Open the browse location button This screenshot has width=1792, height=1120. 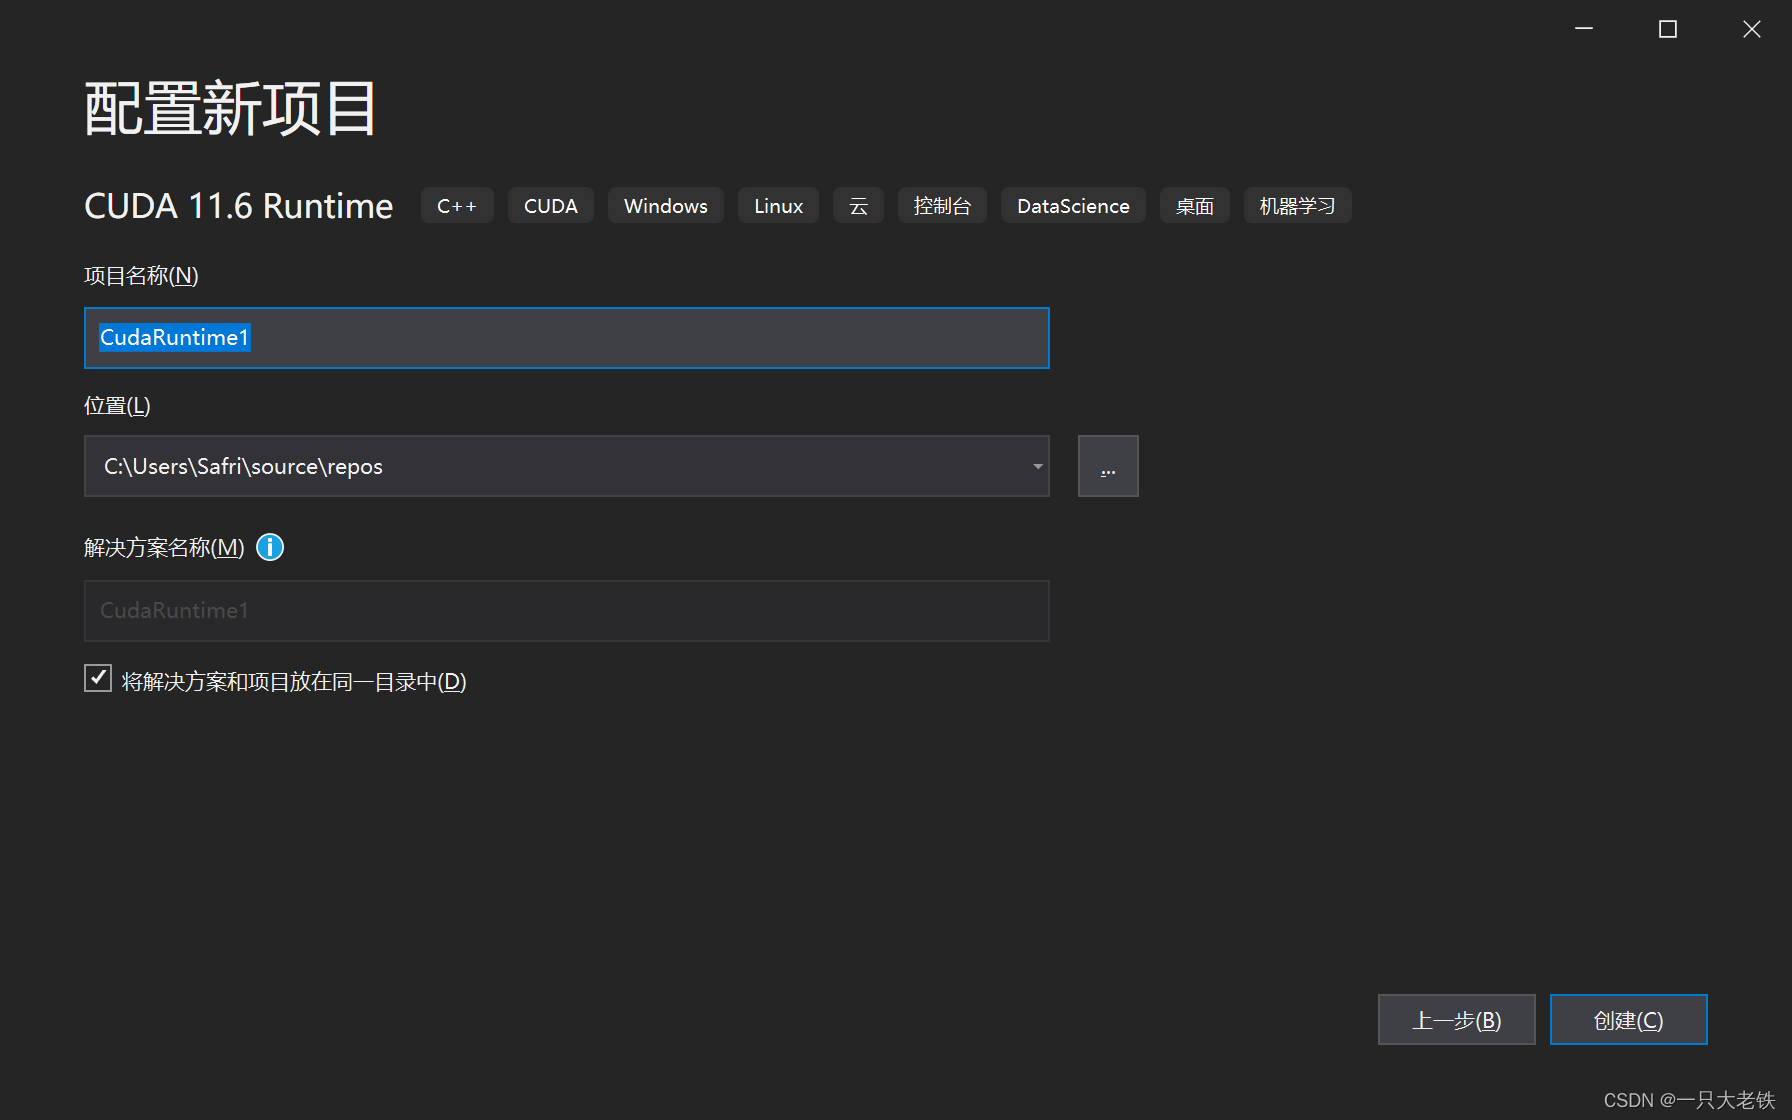pyautogui.click(x=1108, y=466)
